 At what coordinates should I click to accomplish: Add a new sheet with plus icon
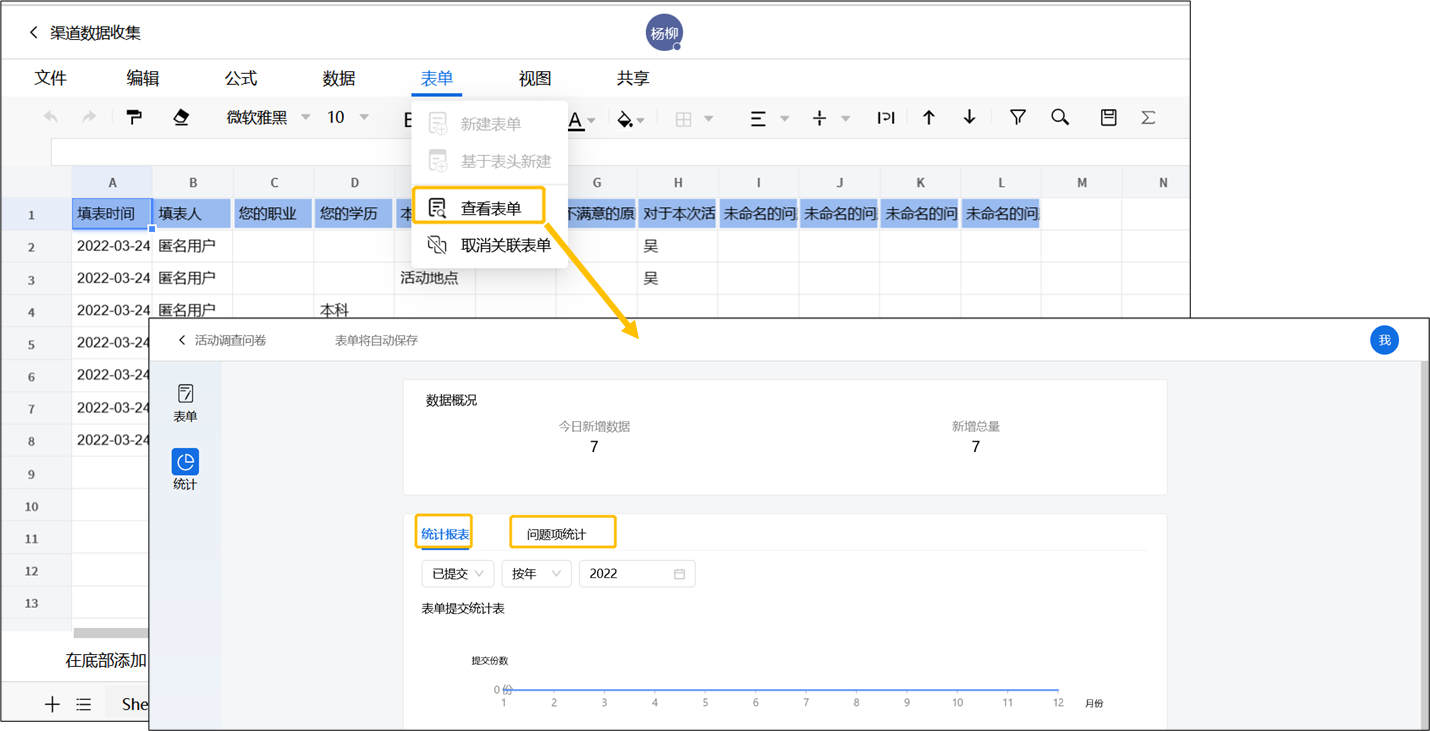(x=52, y=705)
